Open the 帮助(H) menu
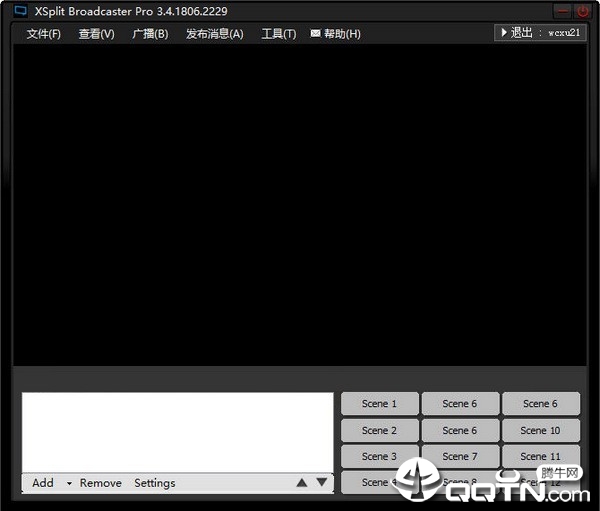This screenshot has height=511, width=600. (342, 34)
